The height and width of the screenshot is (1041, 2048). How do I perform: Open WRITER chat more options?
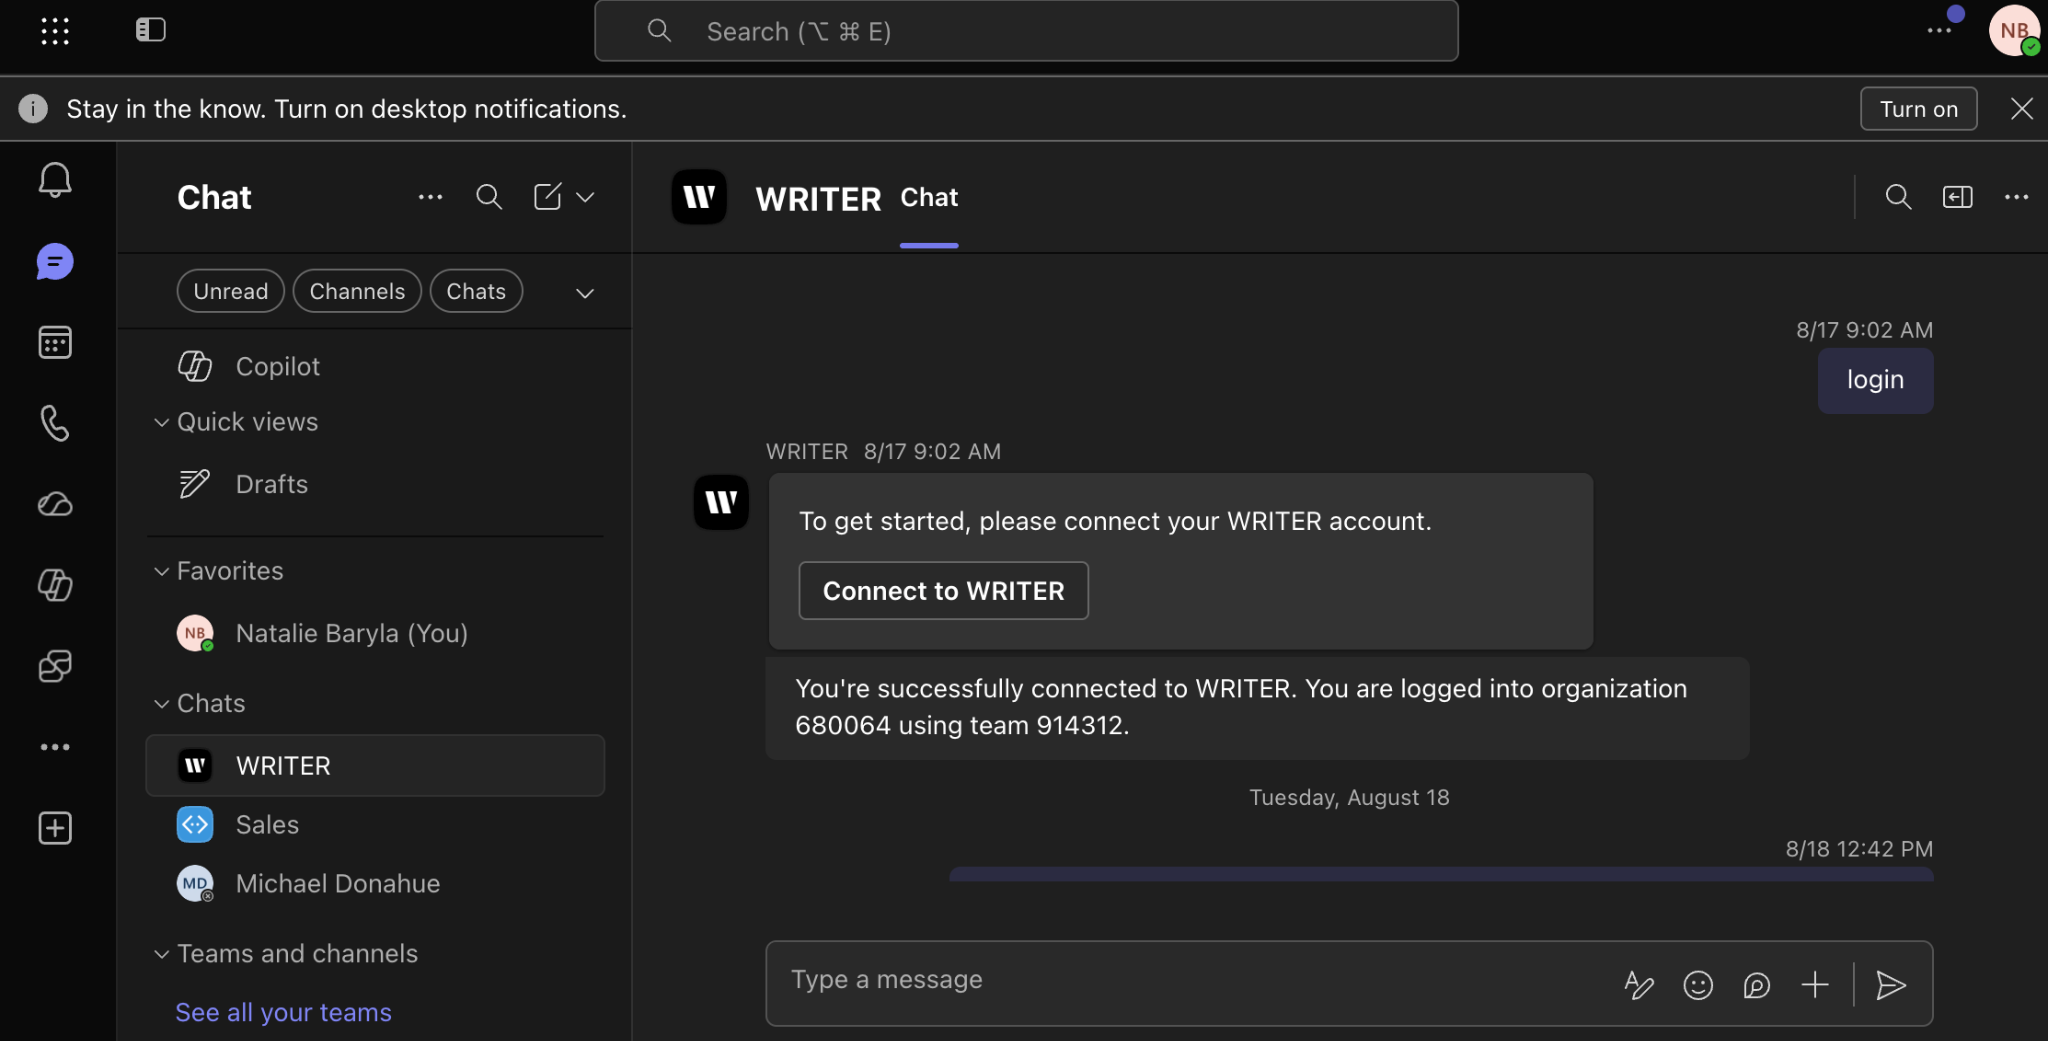click(2016, 197)
